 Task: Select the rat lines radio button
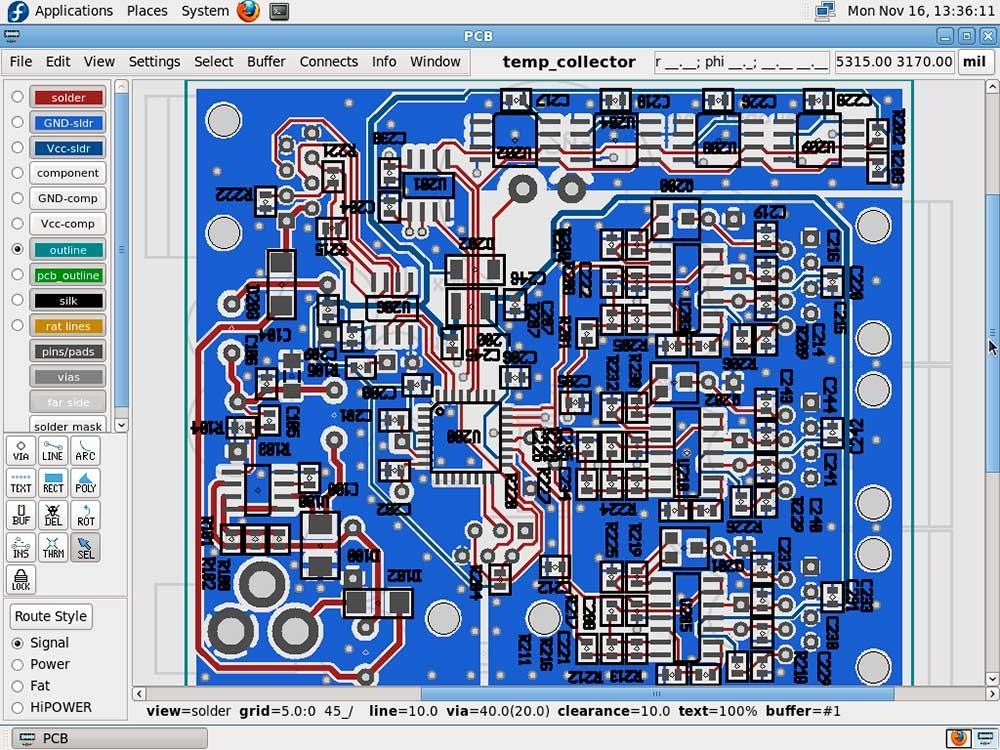coord(17,325)
